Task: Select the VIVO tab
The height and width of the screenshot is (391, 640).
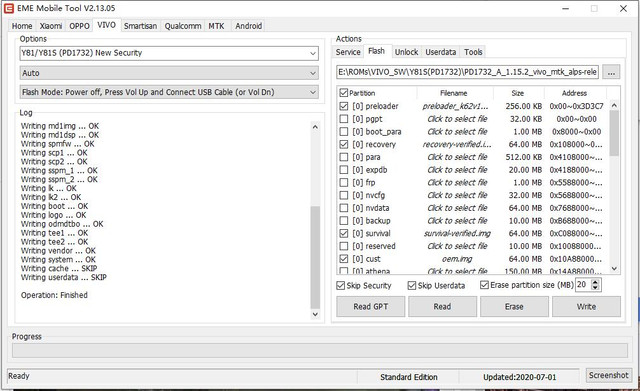Action: point(107,25)
